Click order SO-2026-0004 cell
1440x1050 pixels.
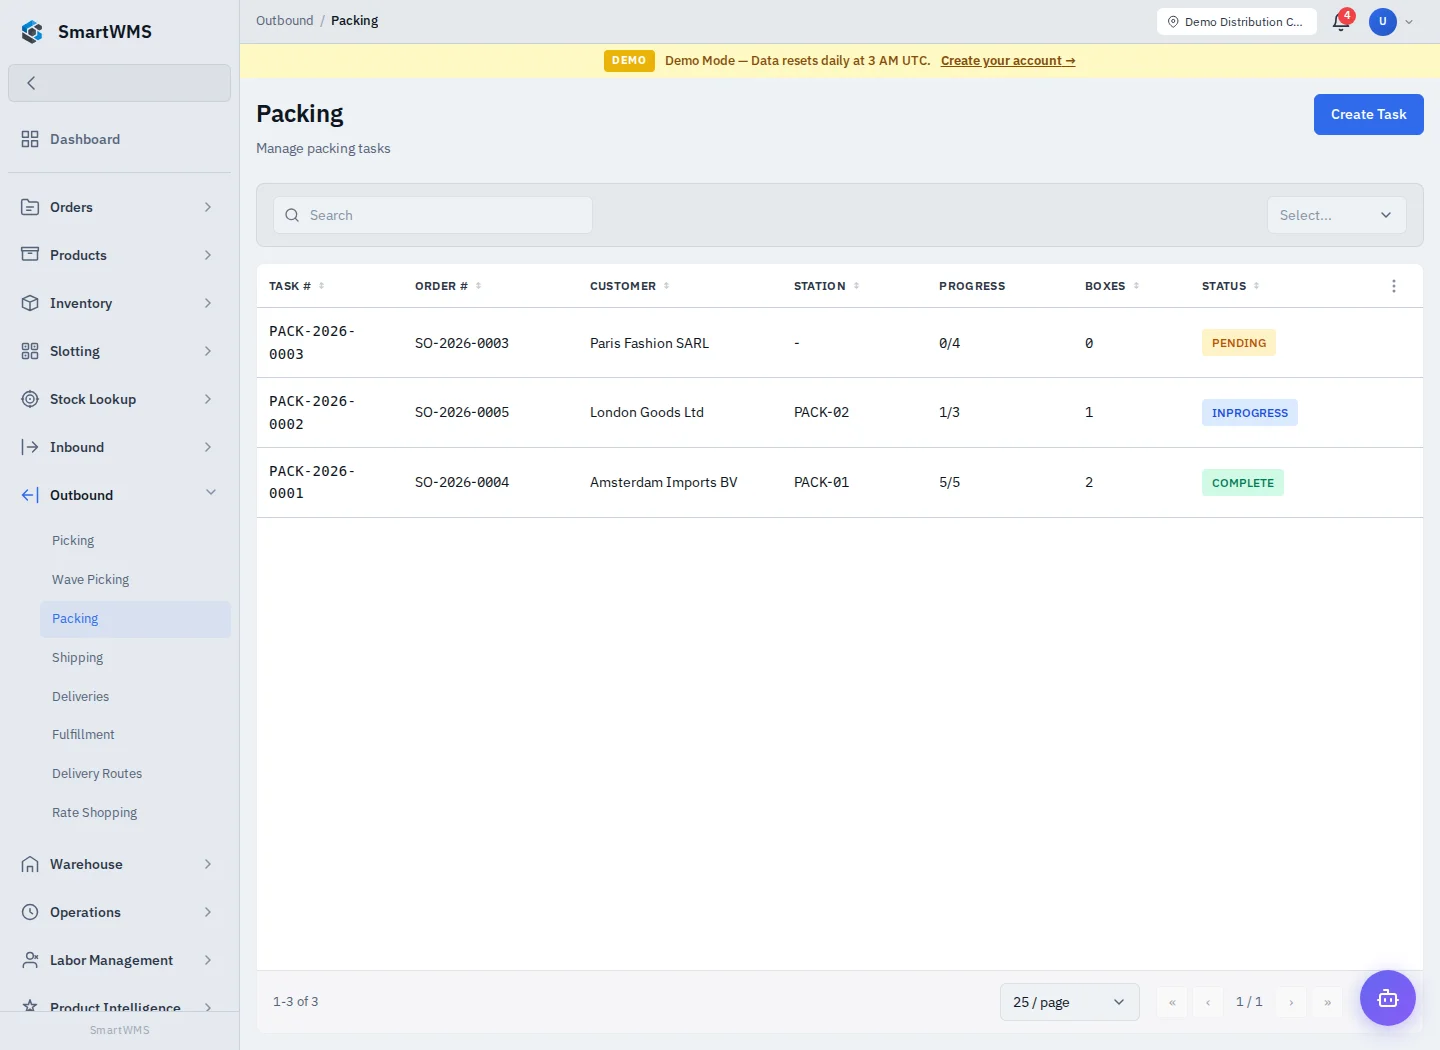coord(462,482)
